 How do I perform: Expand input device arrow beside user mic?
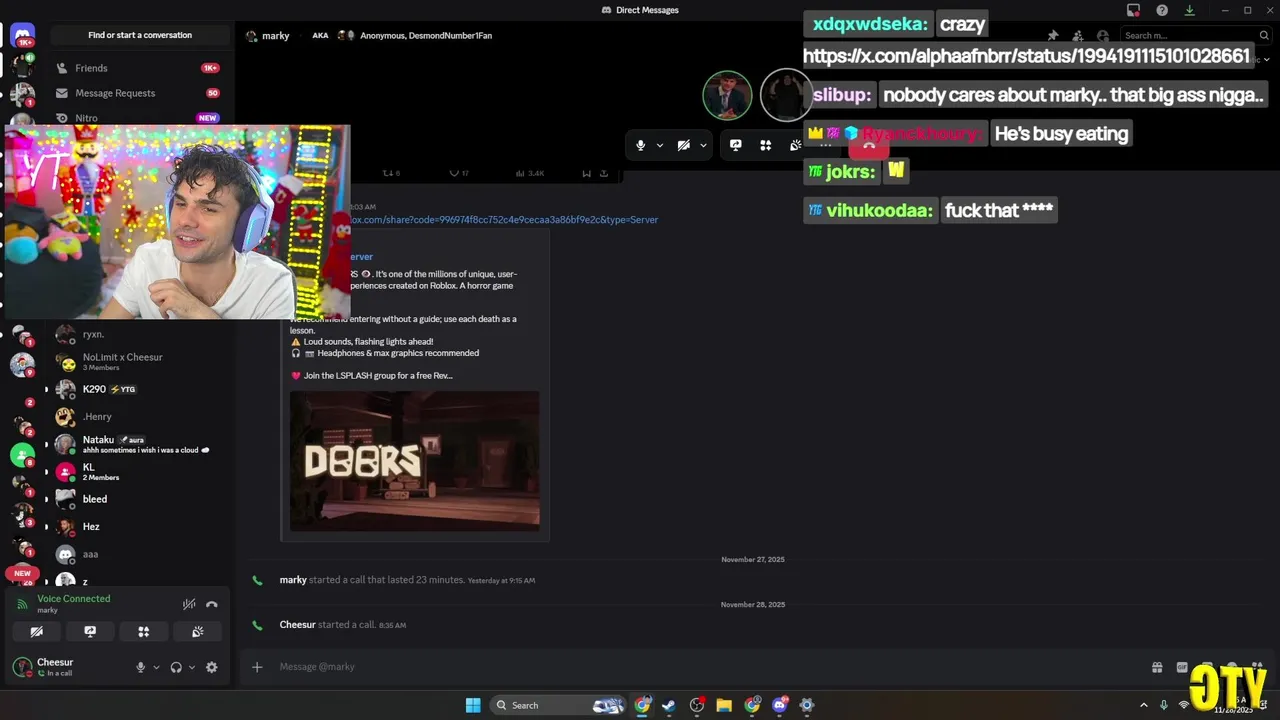(x=156, y=667)
